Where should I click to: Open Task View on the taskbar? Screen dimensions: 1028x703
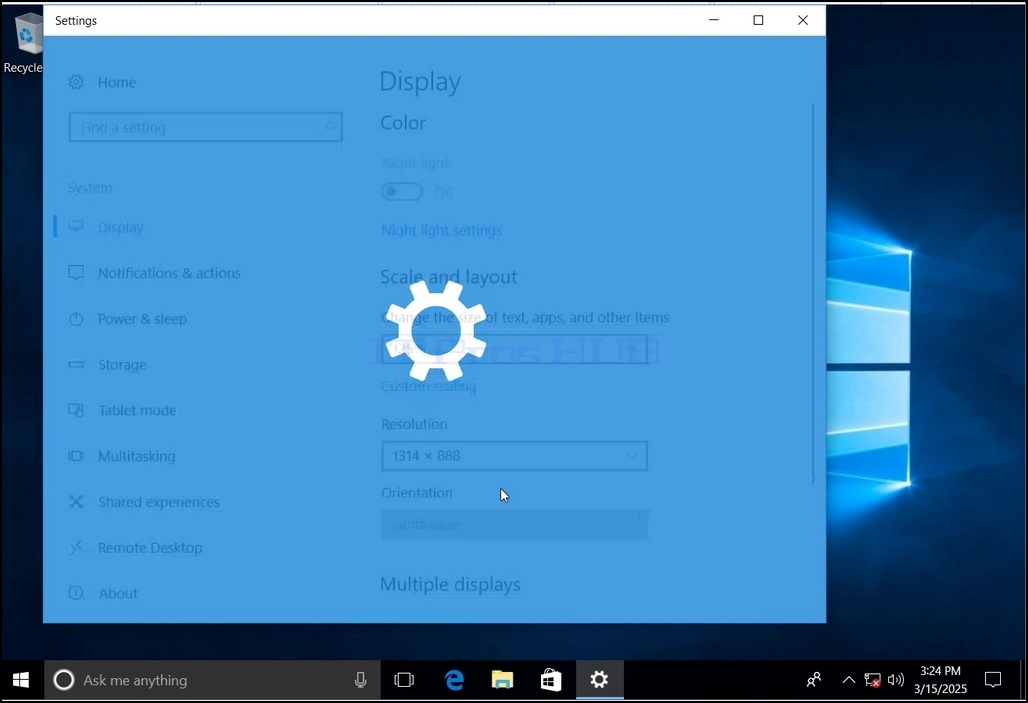(x=404, y=680)
